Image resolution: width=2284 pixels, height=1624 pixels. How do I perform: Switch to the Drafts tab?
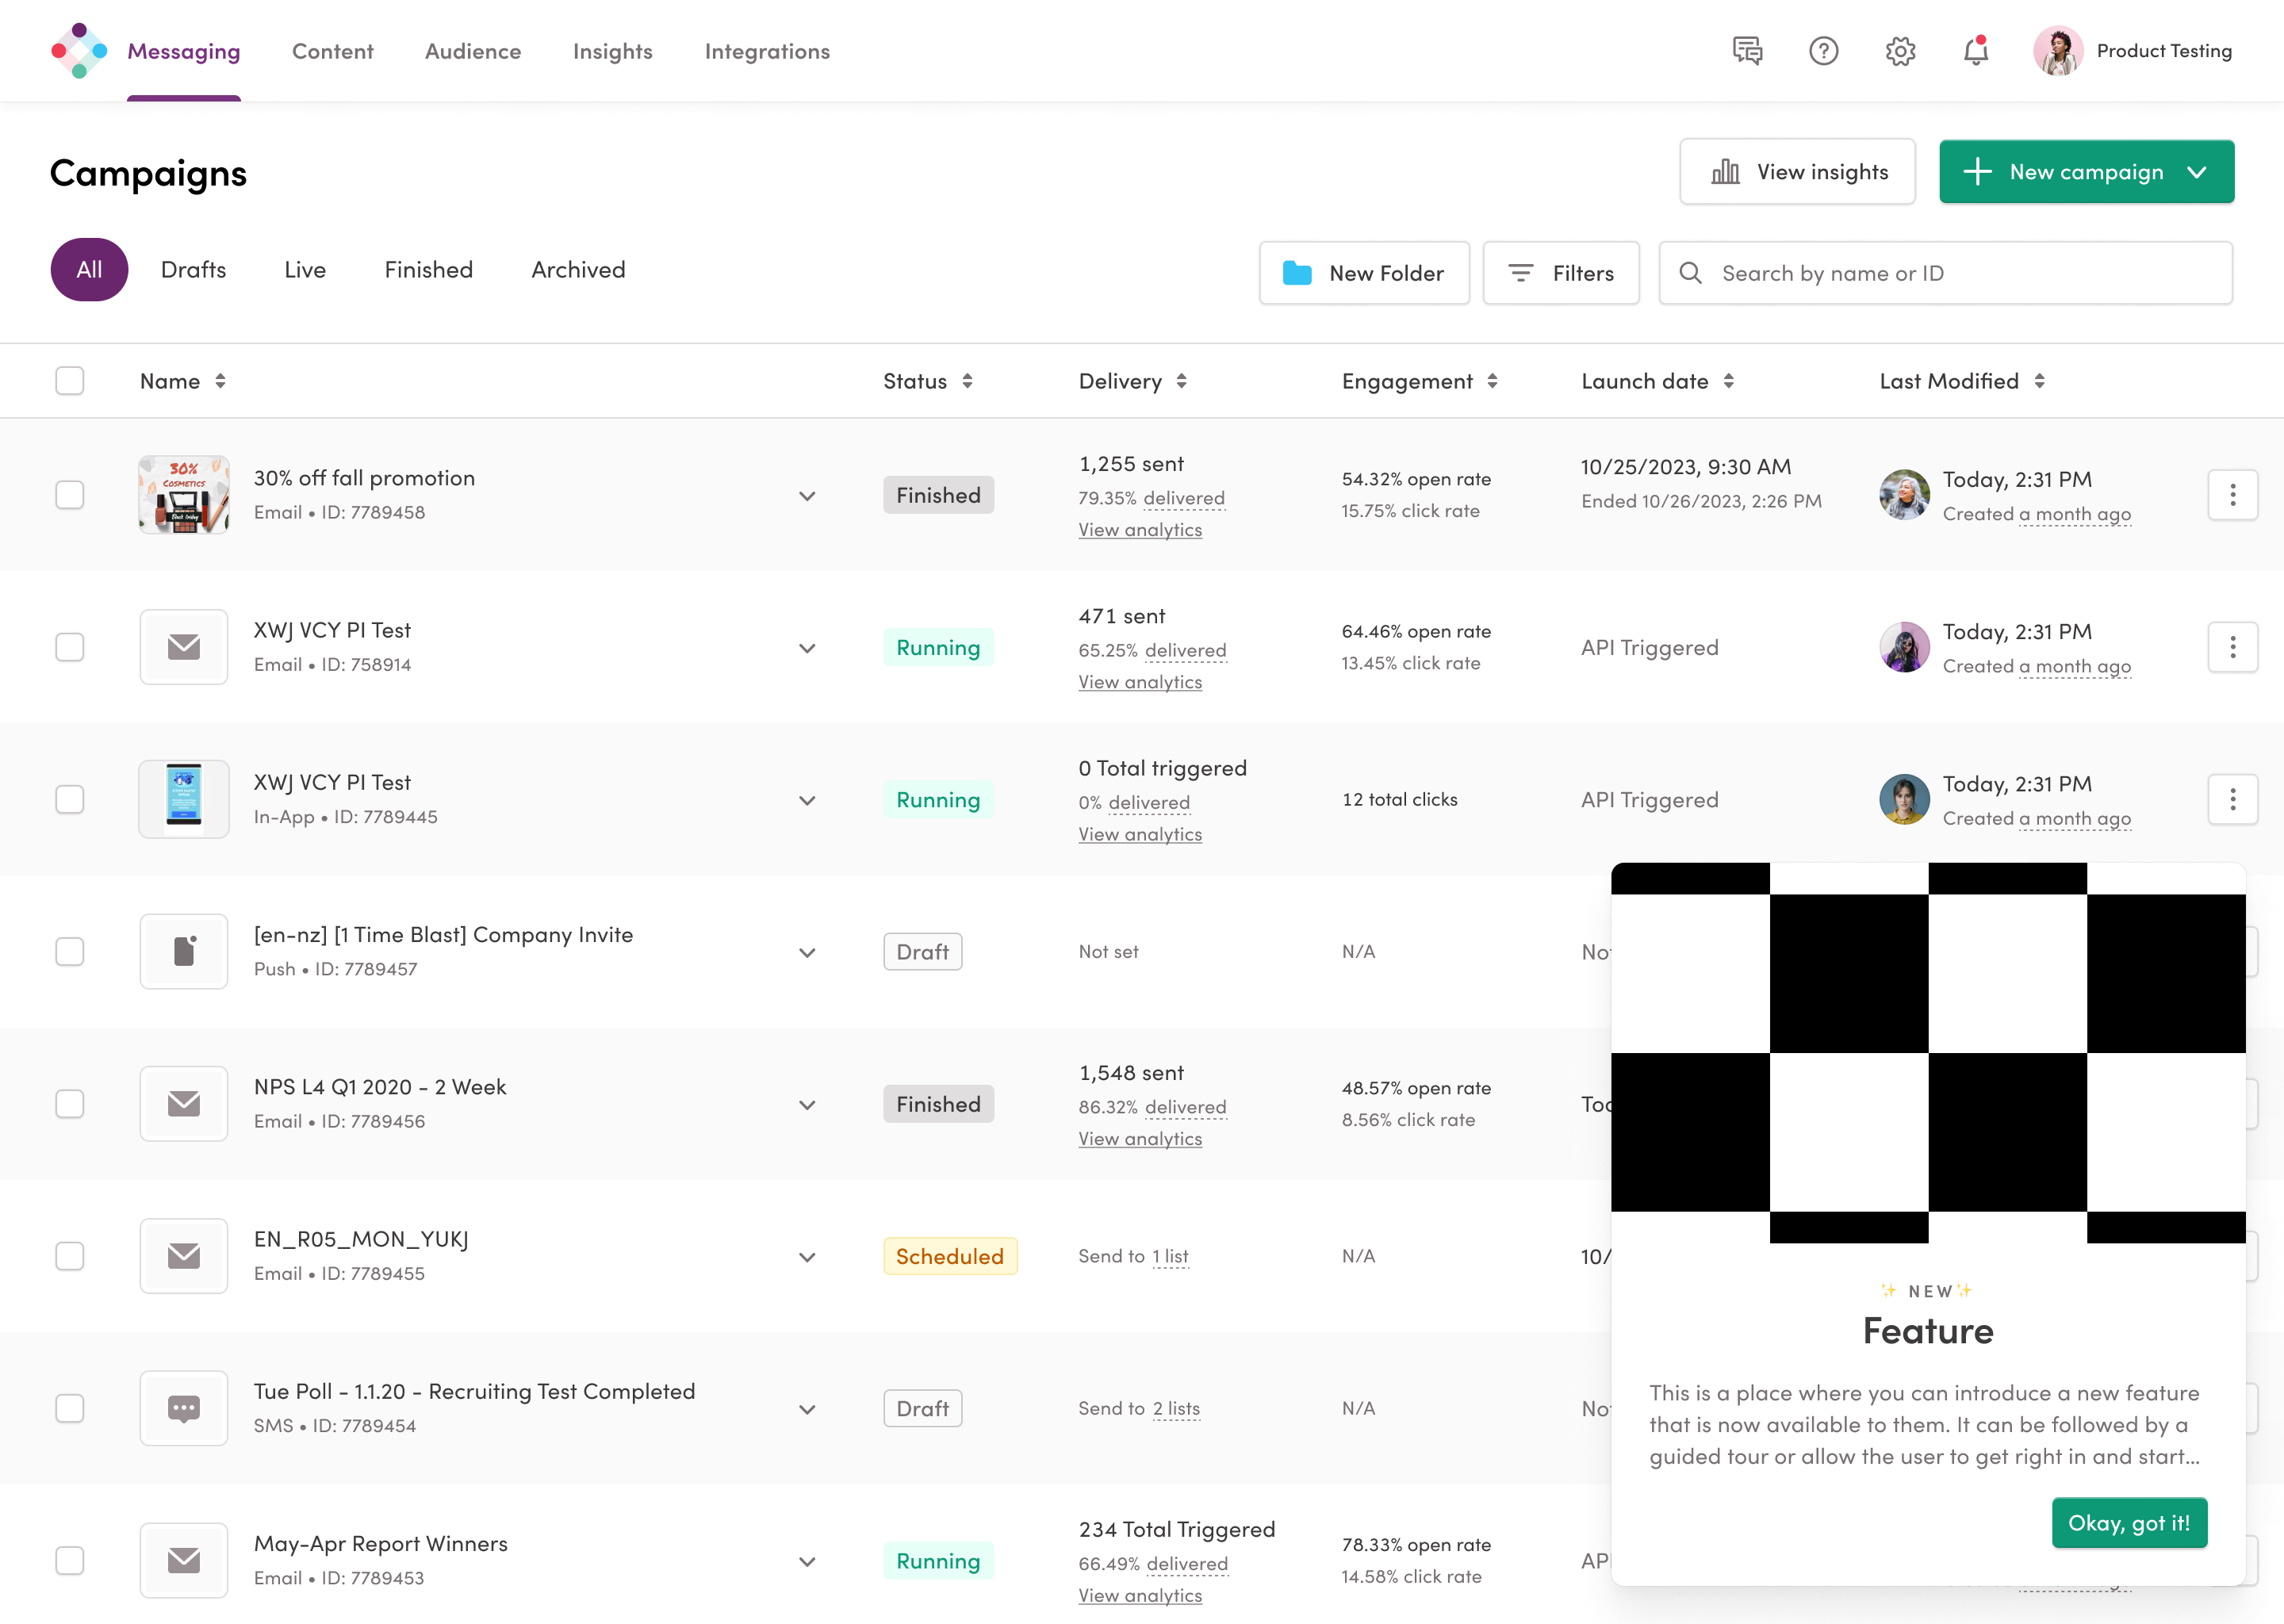(193, 270)
